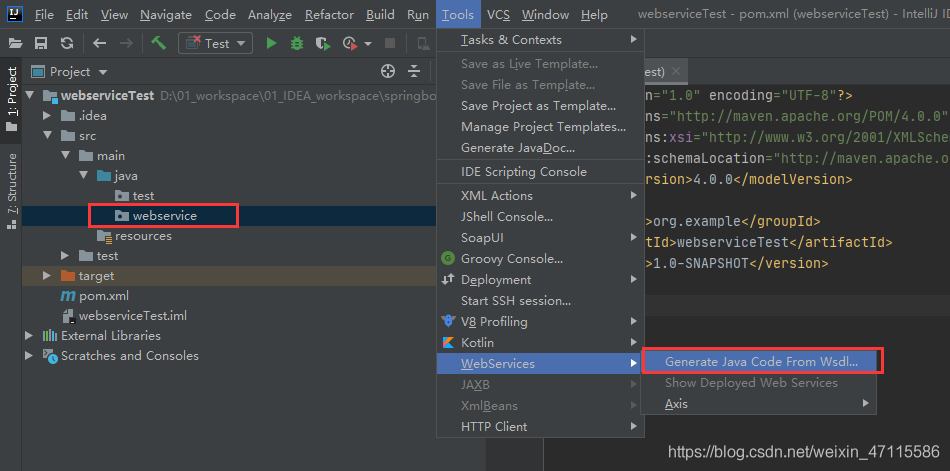The image size is (950, 471).
Task: Click the green Debug bug icon
Action: coord(297,43)
